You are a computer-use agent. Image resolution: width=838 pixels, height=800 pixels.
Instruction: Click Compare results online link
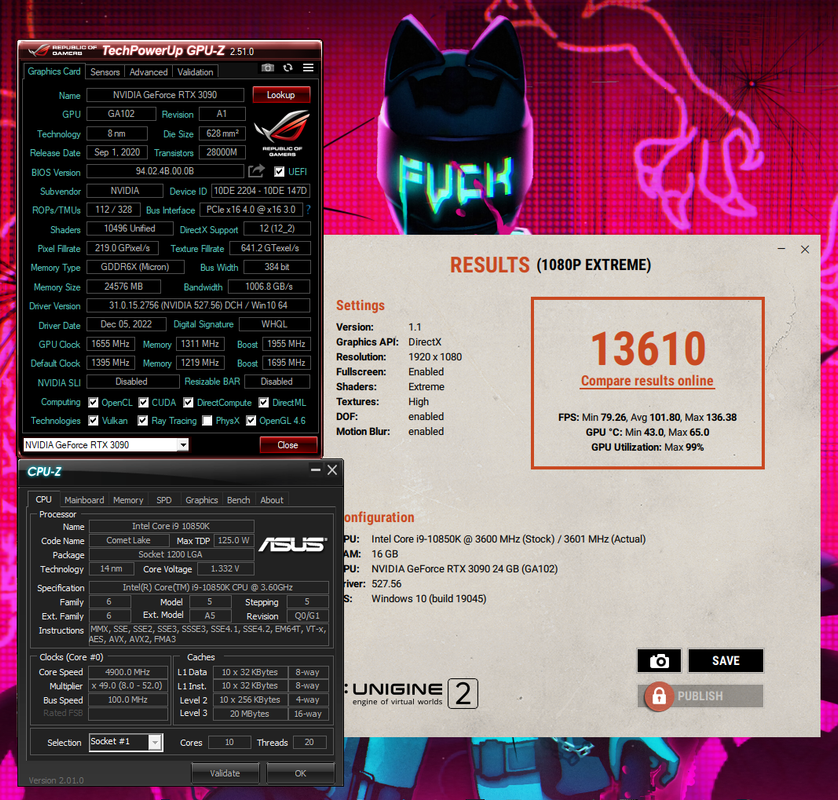click(647, 380)
